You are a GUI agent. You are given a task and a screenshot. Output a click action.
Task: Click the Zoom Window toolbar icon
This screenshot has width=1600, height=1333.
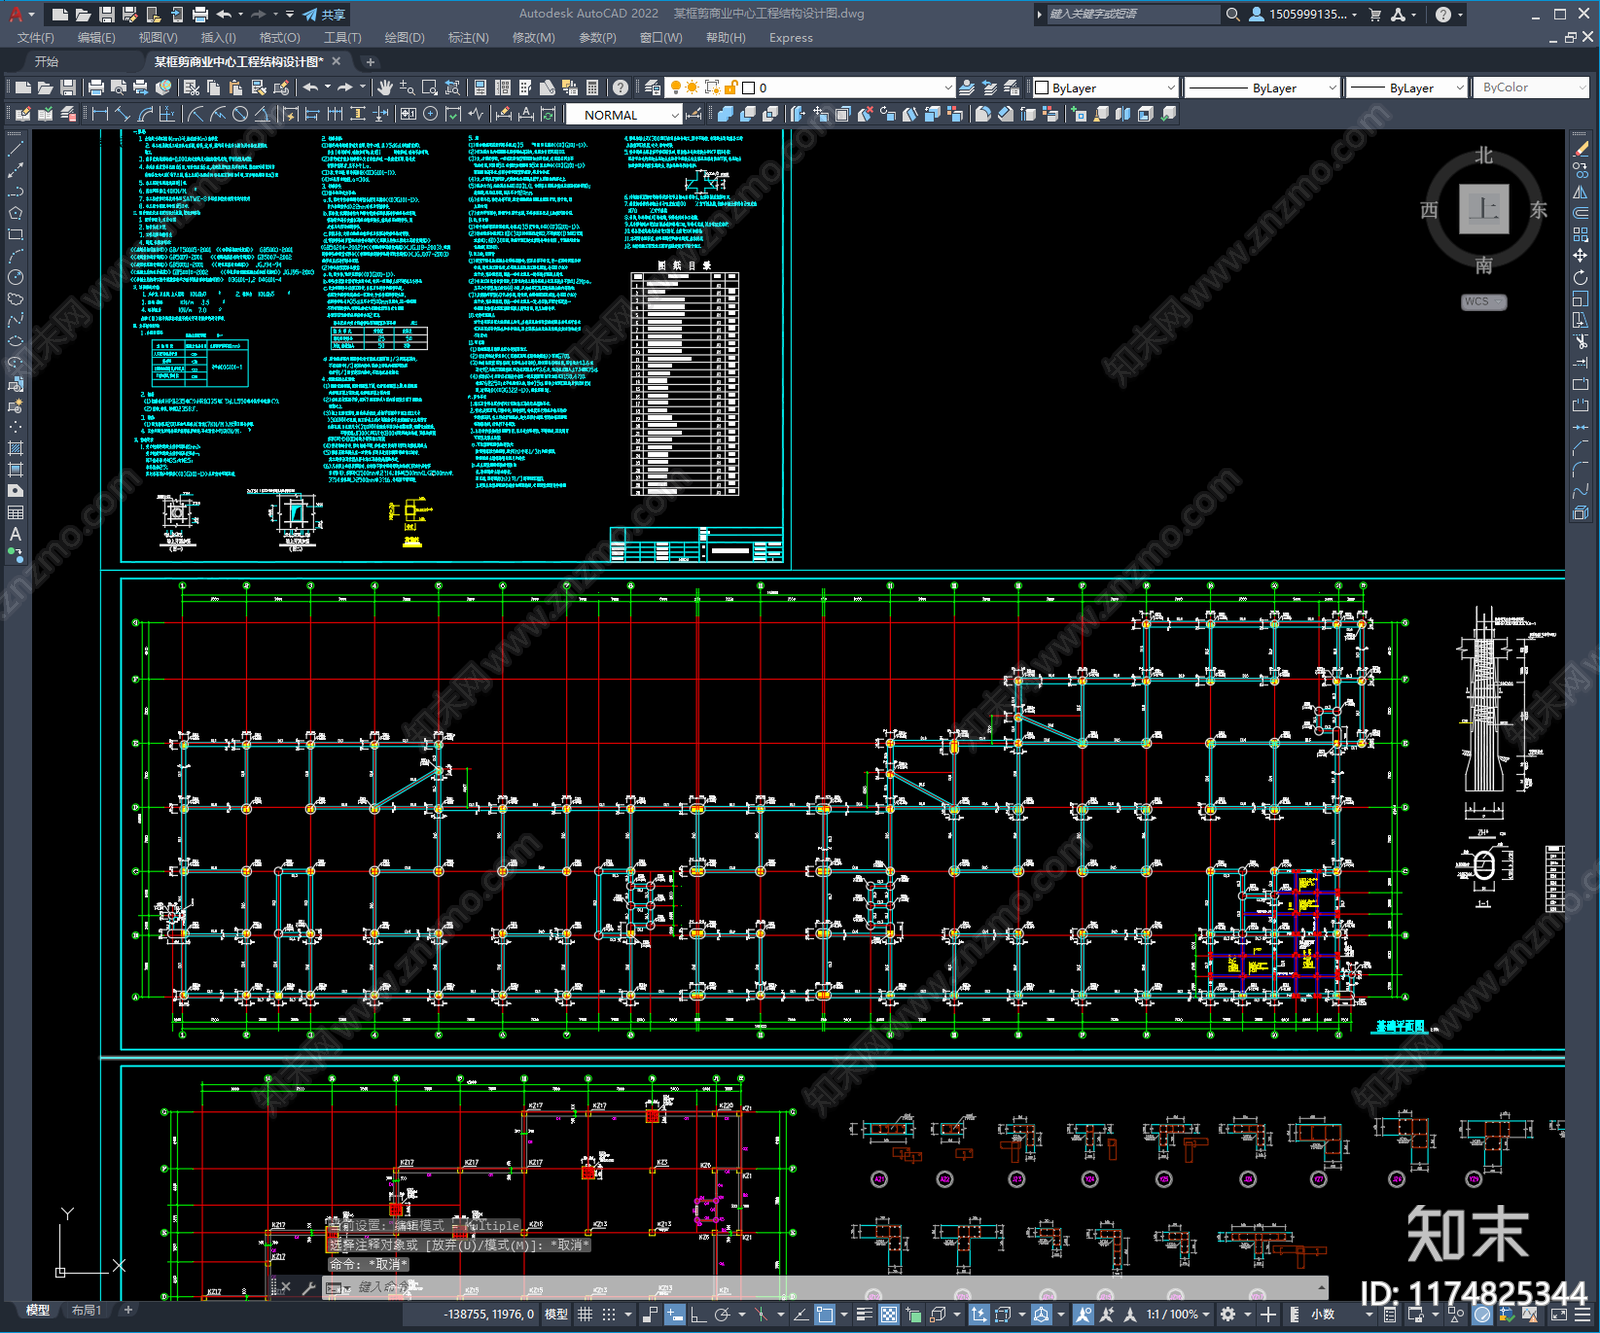pyautogui.click(x=430, y=88)
